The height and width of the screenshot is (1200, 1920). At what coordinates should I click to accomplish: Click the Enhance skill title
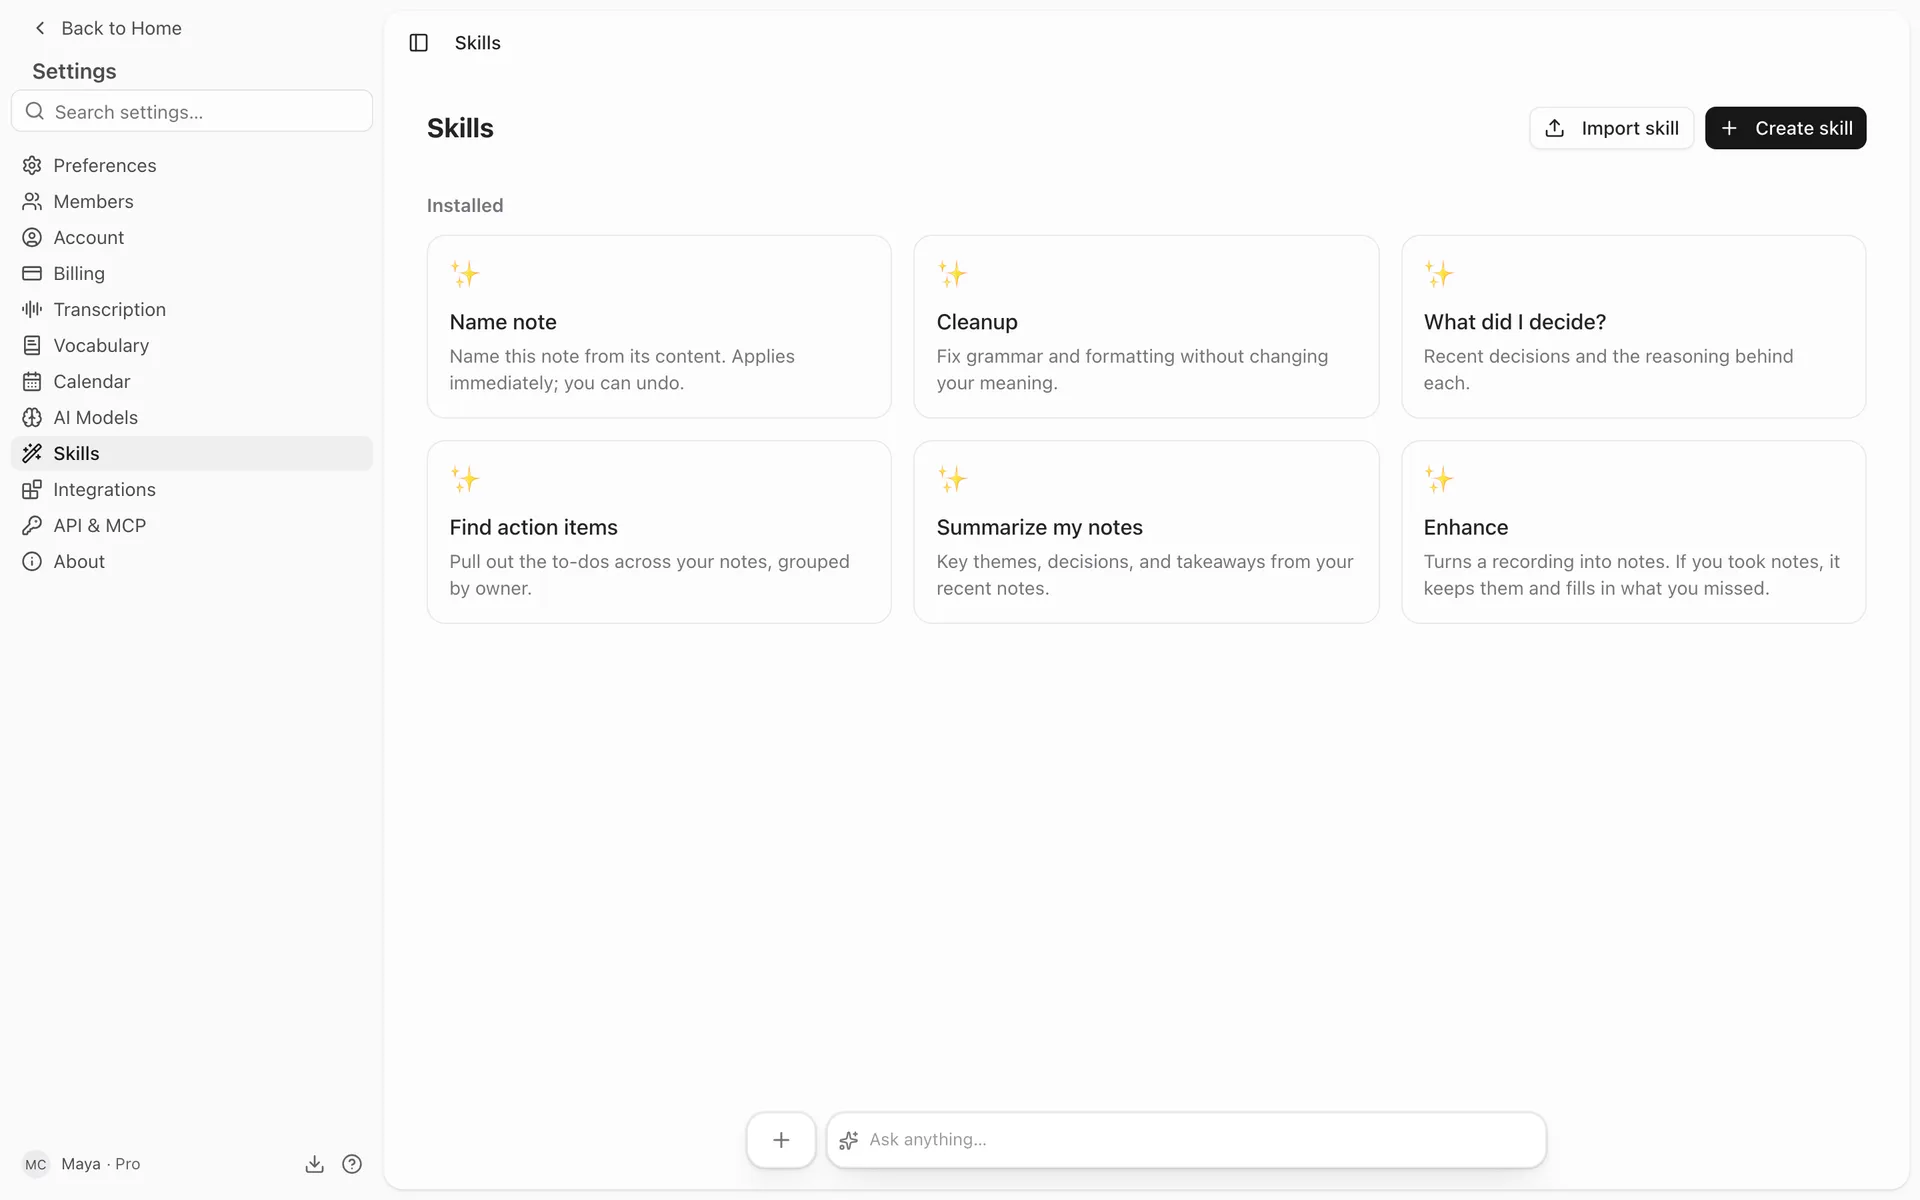point(1465,527)
